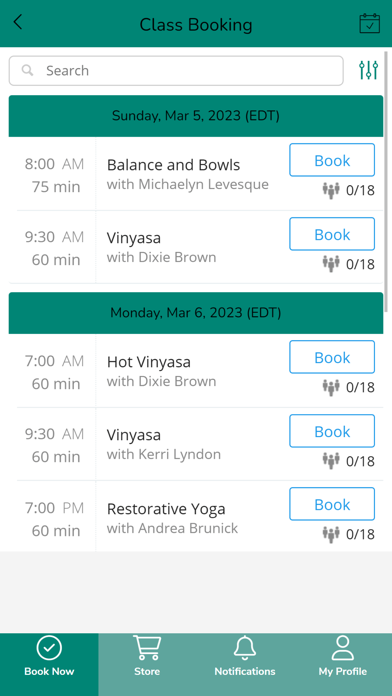Open the Notifications bell icon
The width and height of the screenshot is (392, 696).
click(245, 648)
